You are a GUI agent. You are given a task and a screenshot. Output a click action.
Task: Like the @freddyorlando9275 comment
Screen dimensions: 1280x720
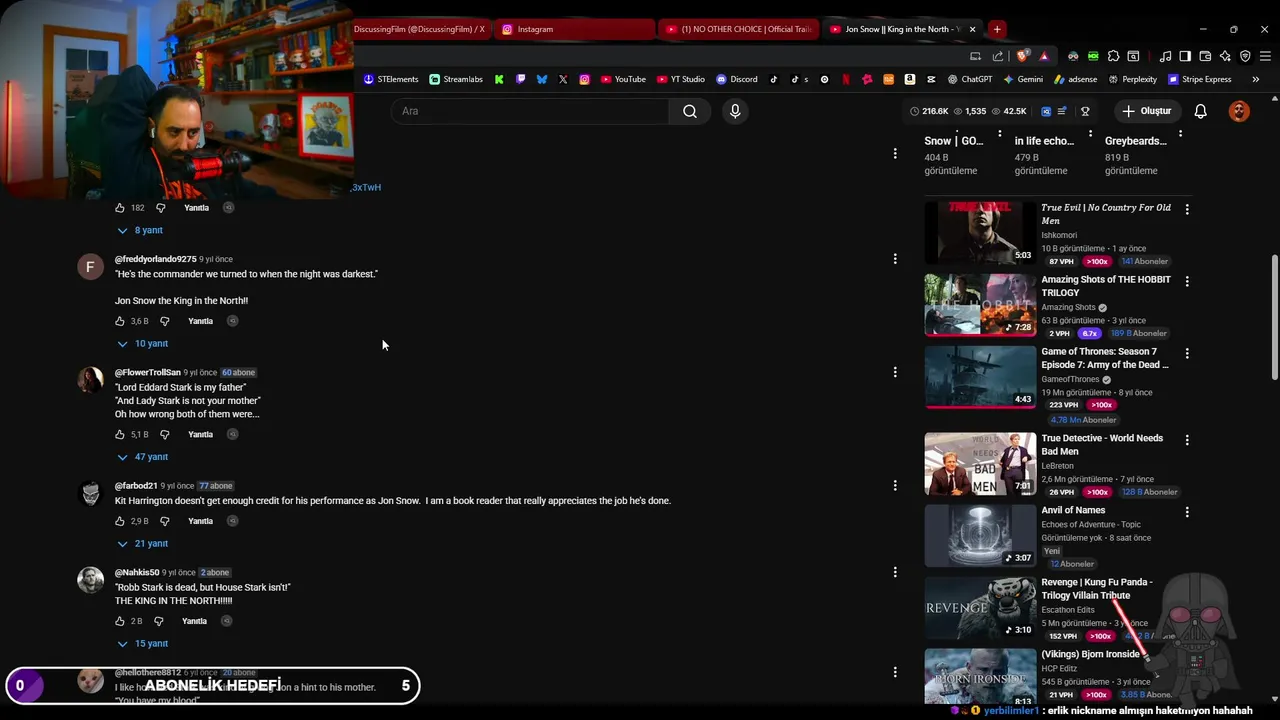[x=120, y=321]
